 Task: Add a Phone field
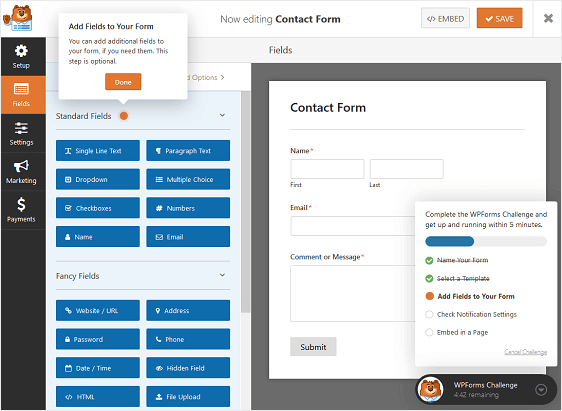[188, 339]
